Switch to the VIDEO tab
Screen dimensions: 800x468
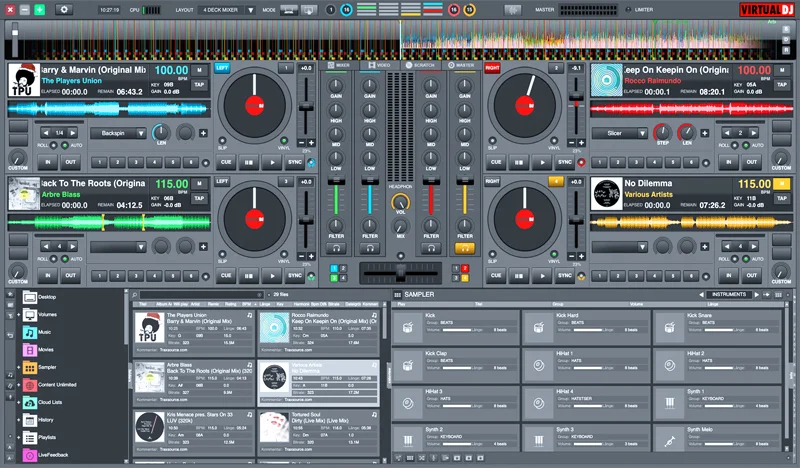[379, 65]
